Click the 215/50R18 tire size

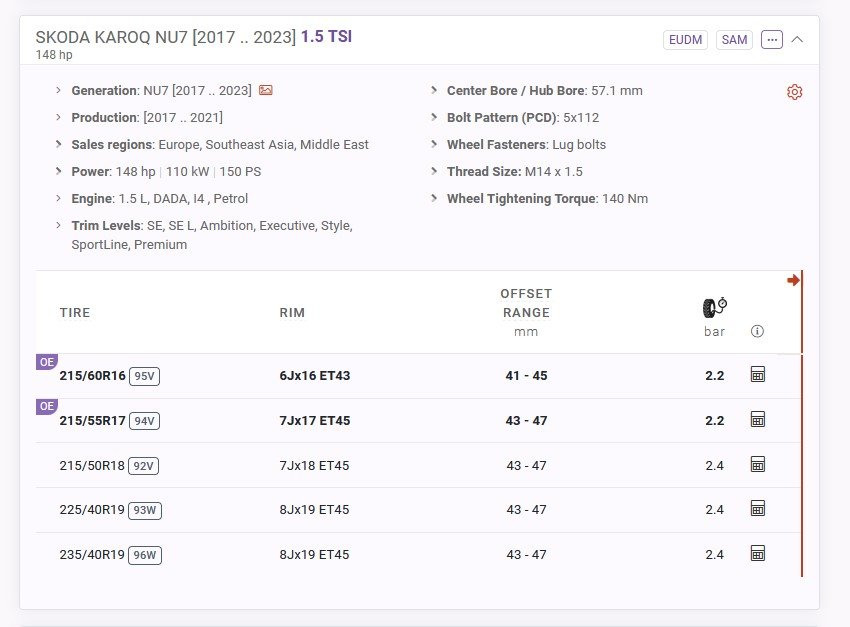point(92,466)
